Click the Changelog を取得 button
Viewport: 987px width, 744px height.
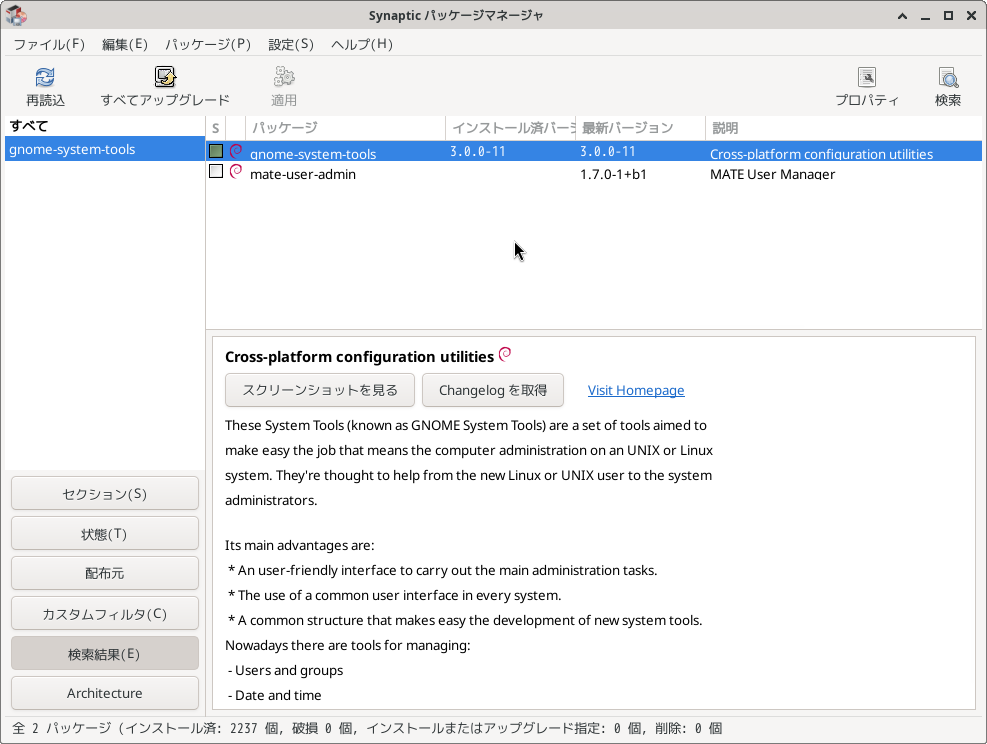coord(493,390)
